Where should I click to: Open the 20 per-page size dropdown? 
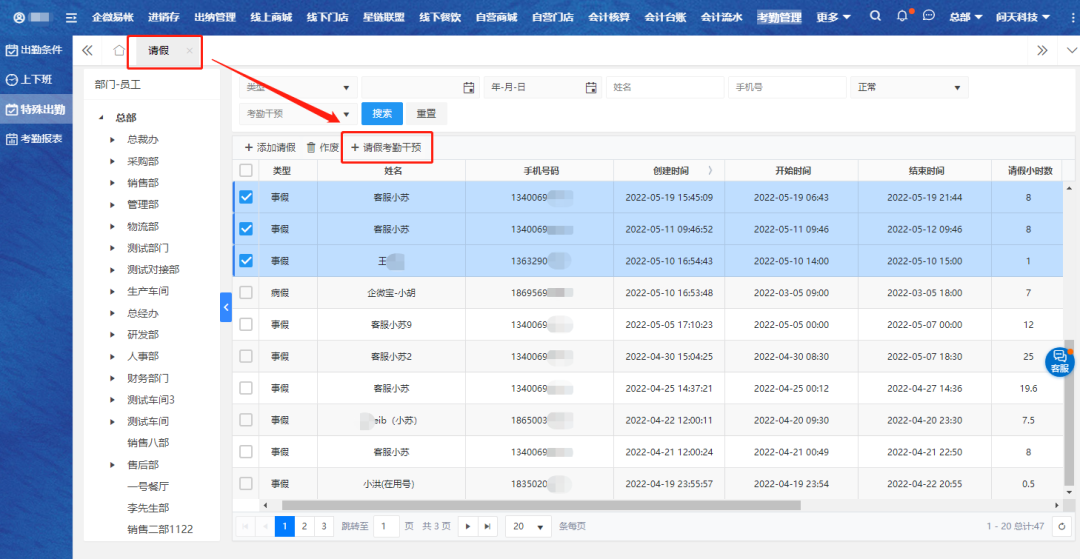[528, 526]
